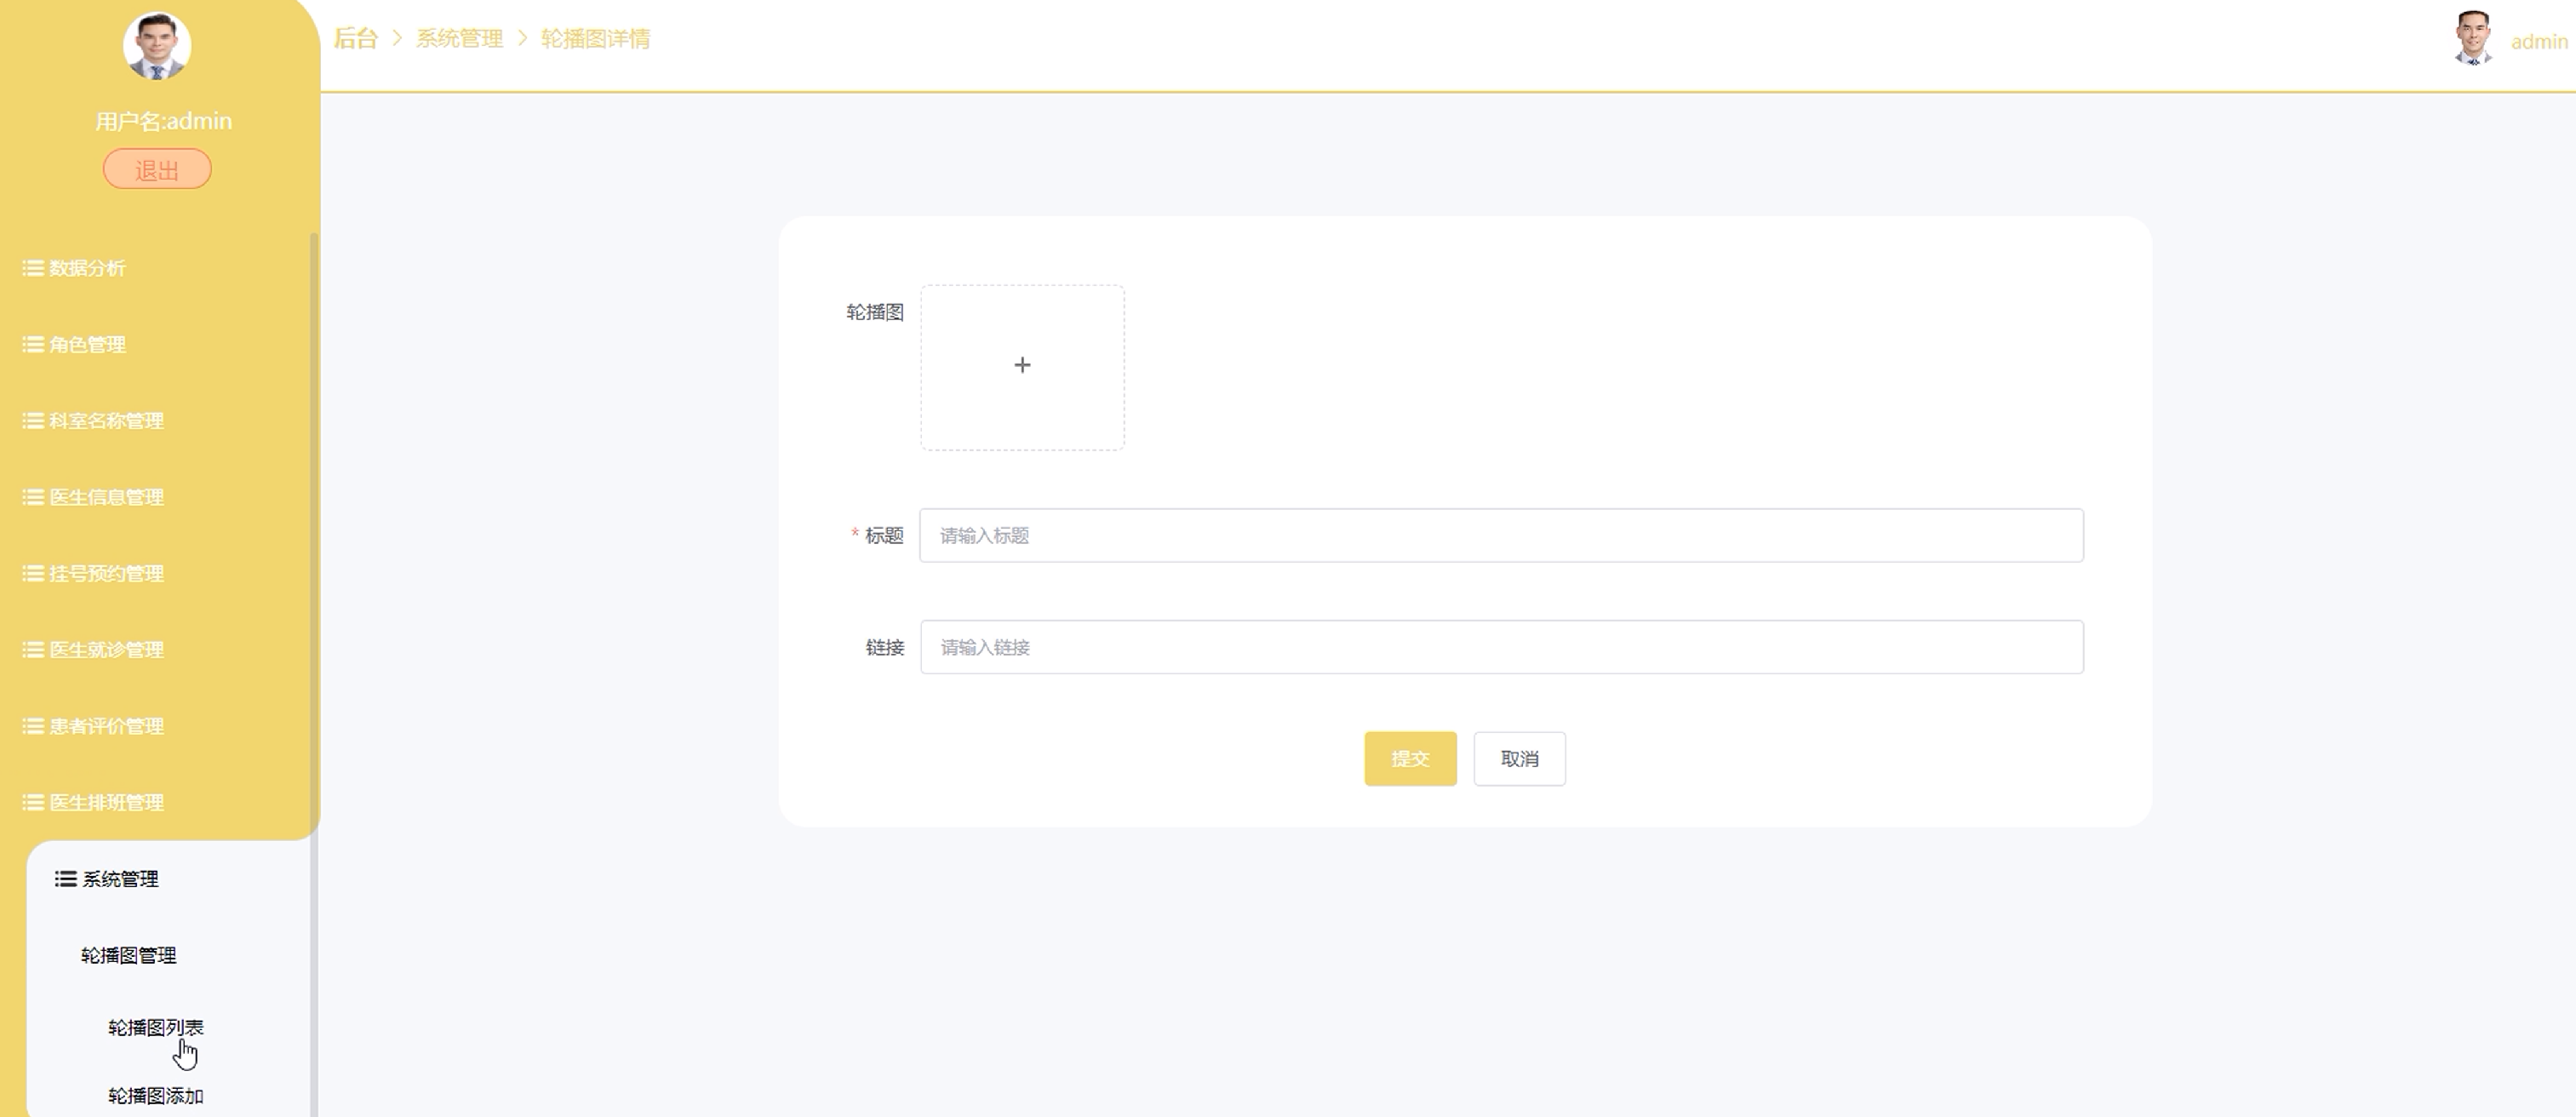Click the sidebar admin avatar picture

click(157, 46)
